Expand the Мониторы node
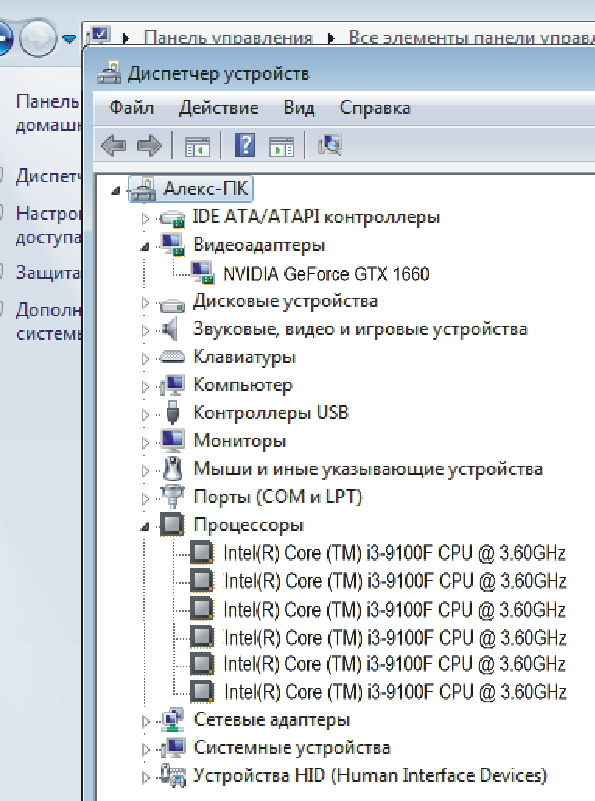595x801 pixels. click(x=146, y=442)
